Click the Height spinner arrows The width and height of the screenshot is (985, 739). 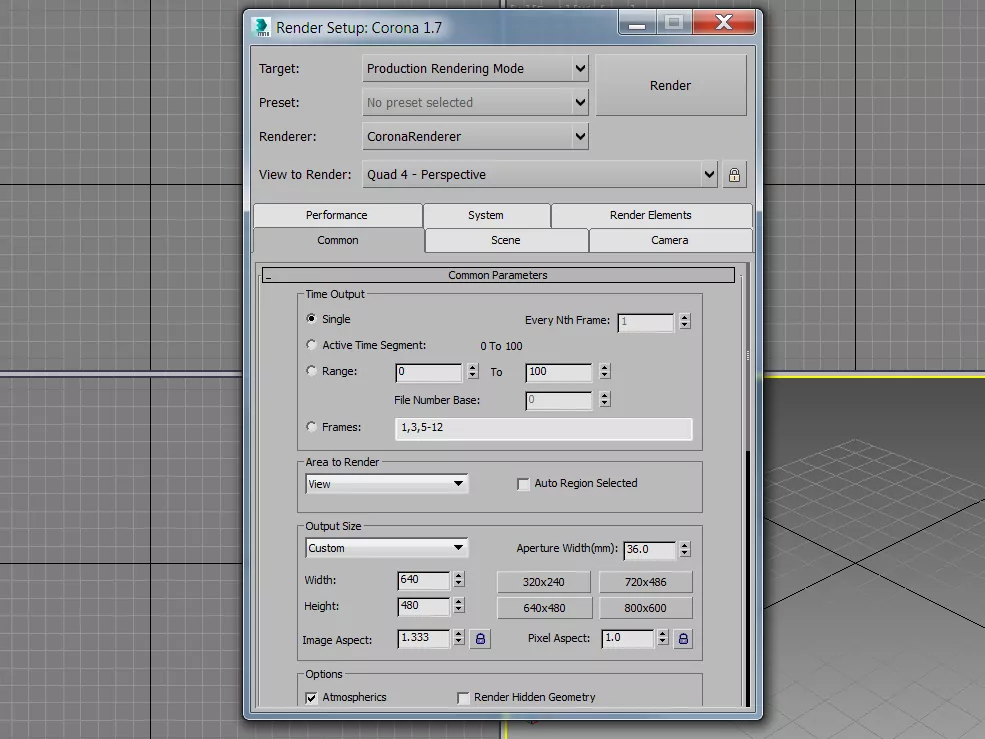coord(458,606)
